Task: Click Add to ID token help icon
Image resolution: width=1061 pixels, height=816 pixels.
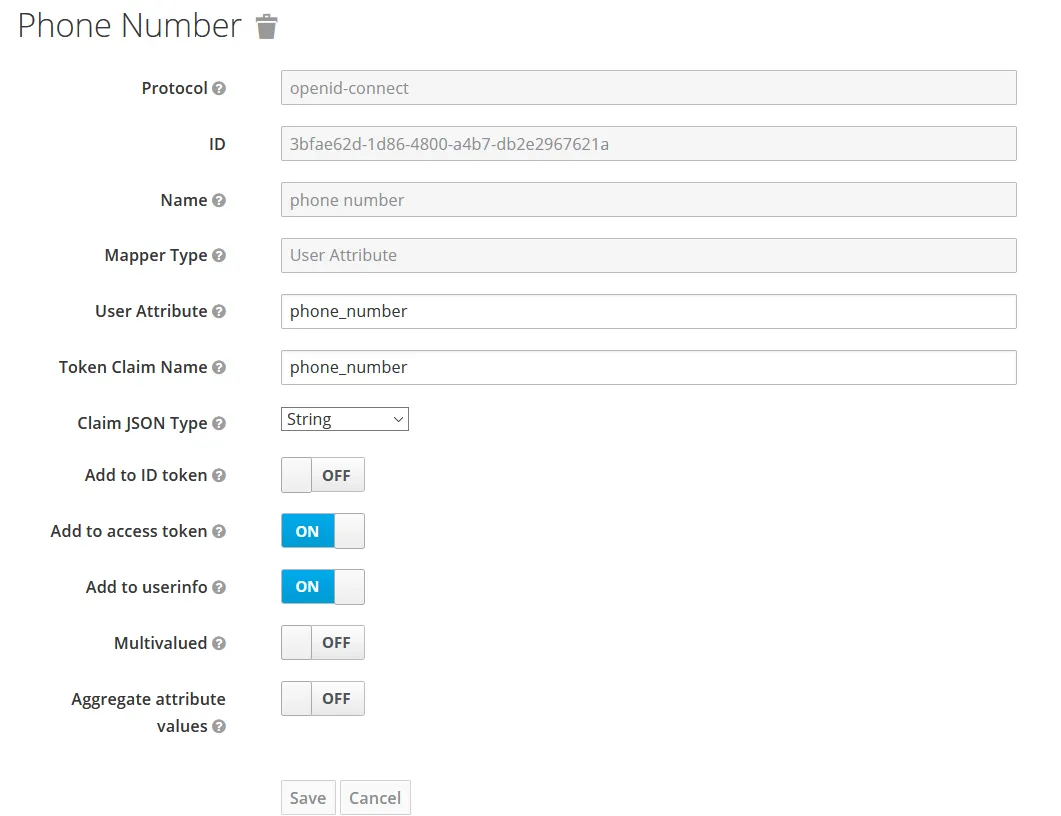Action: click(x=219, y=475)
